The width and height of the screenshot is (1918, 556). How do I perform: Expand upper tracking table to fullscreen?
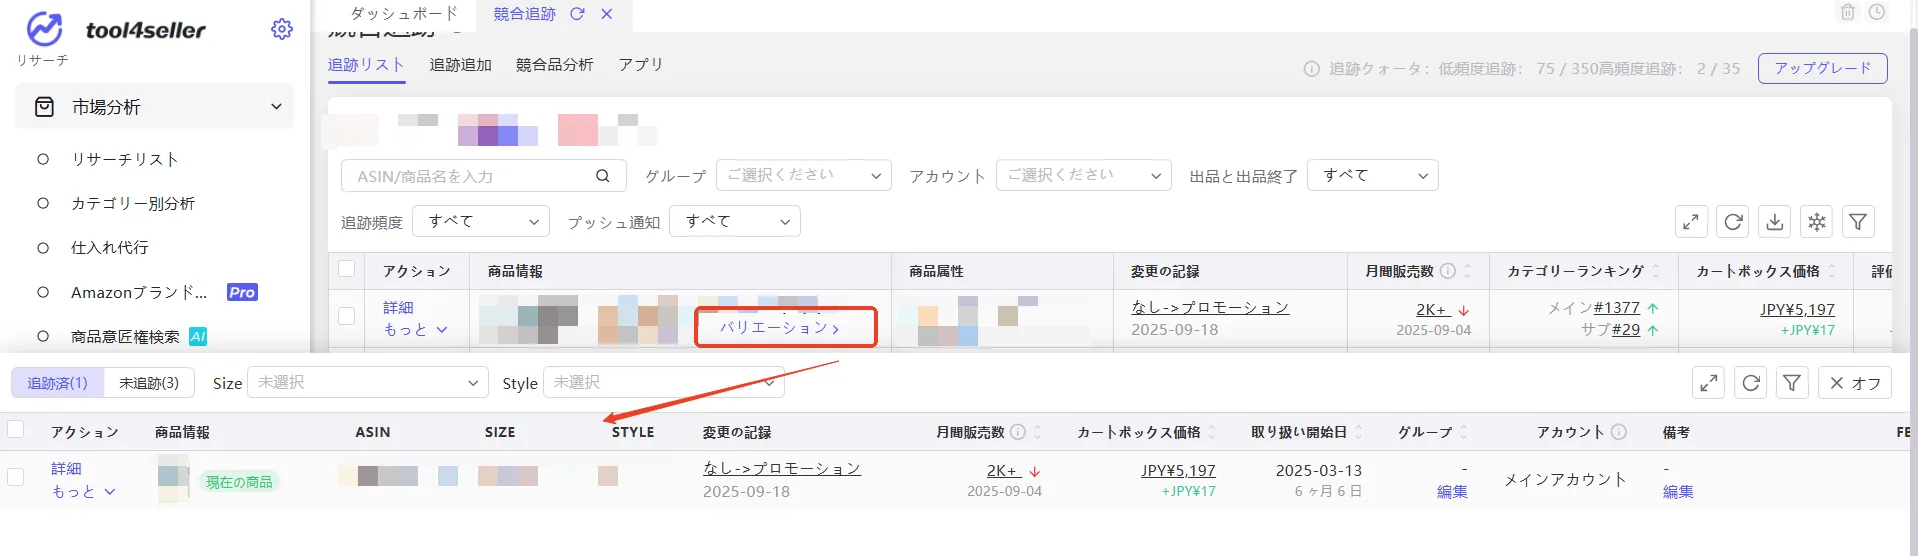[x=1691, y=222]
